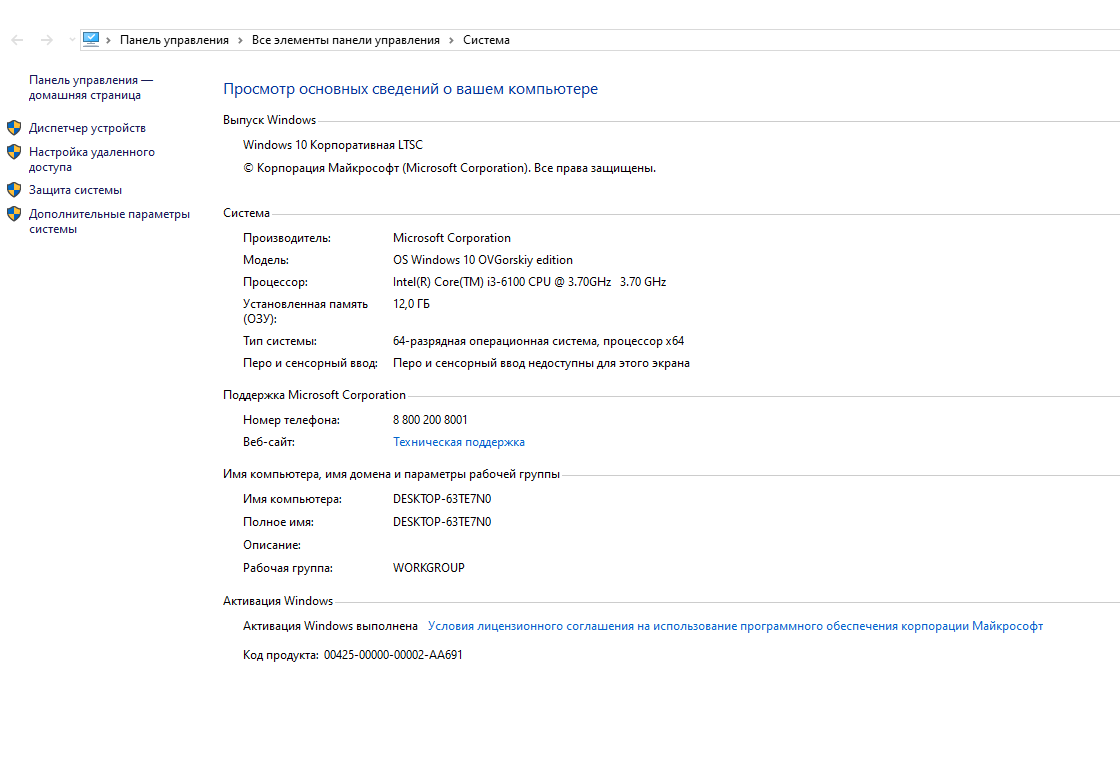This screenshot has height=776, width=1120.
Task: Click Microsoft Corporation manufacturer value
Action: (451, 238)
